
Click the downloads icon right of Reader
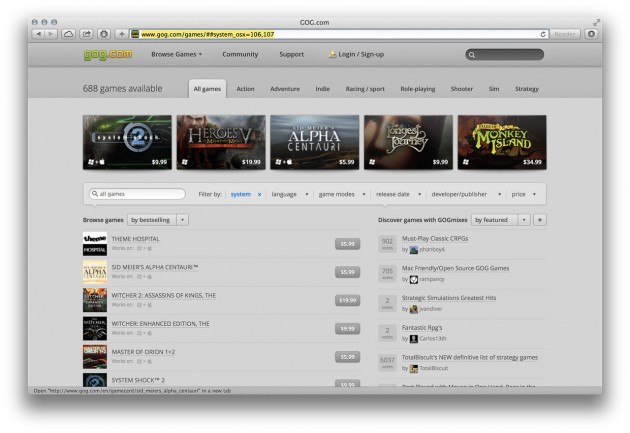click(591, 34)
